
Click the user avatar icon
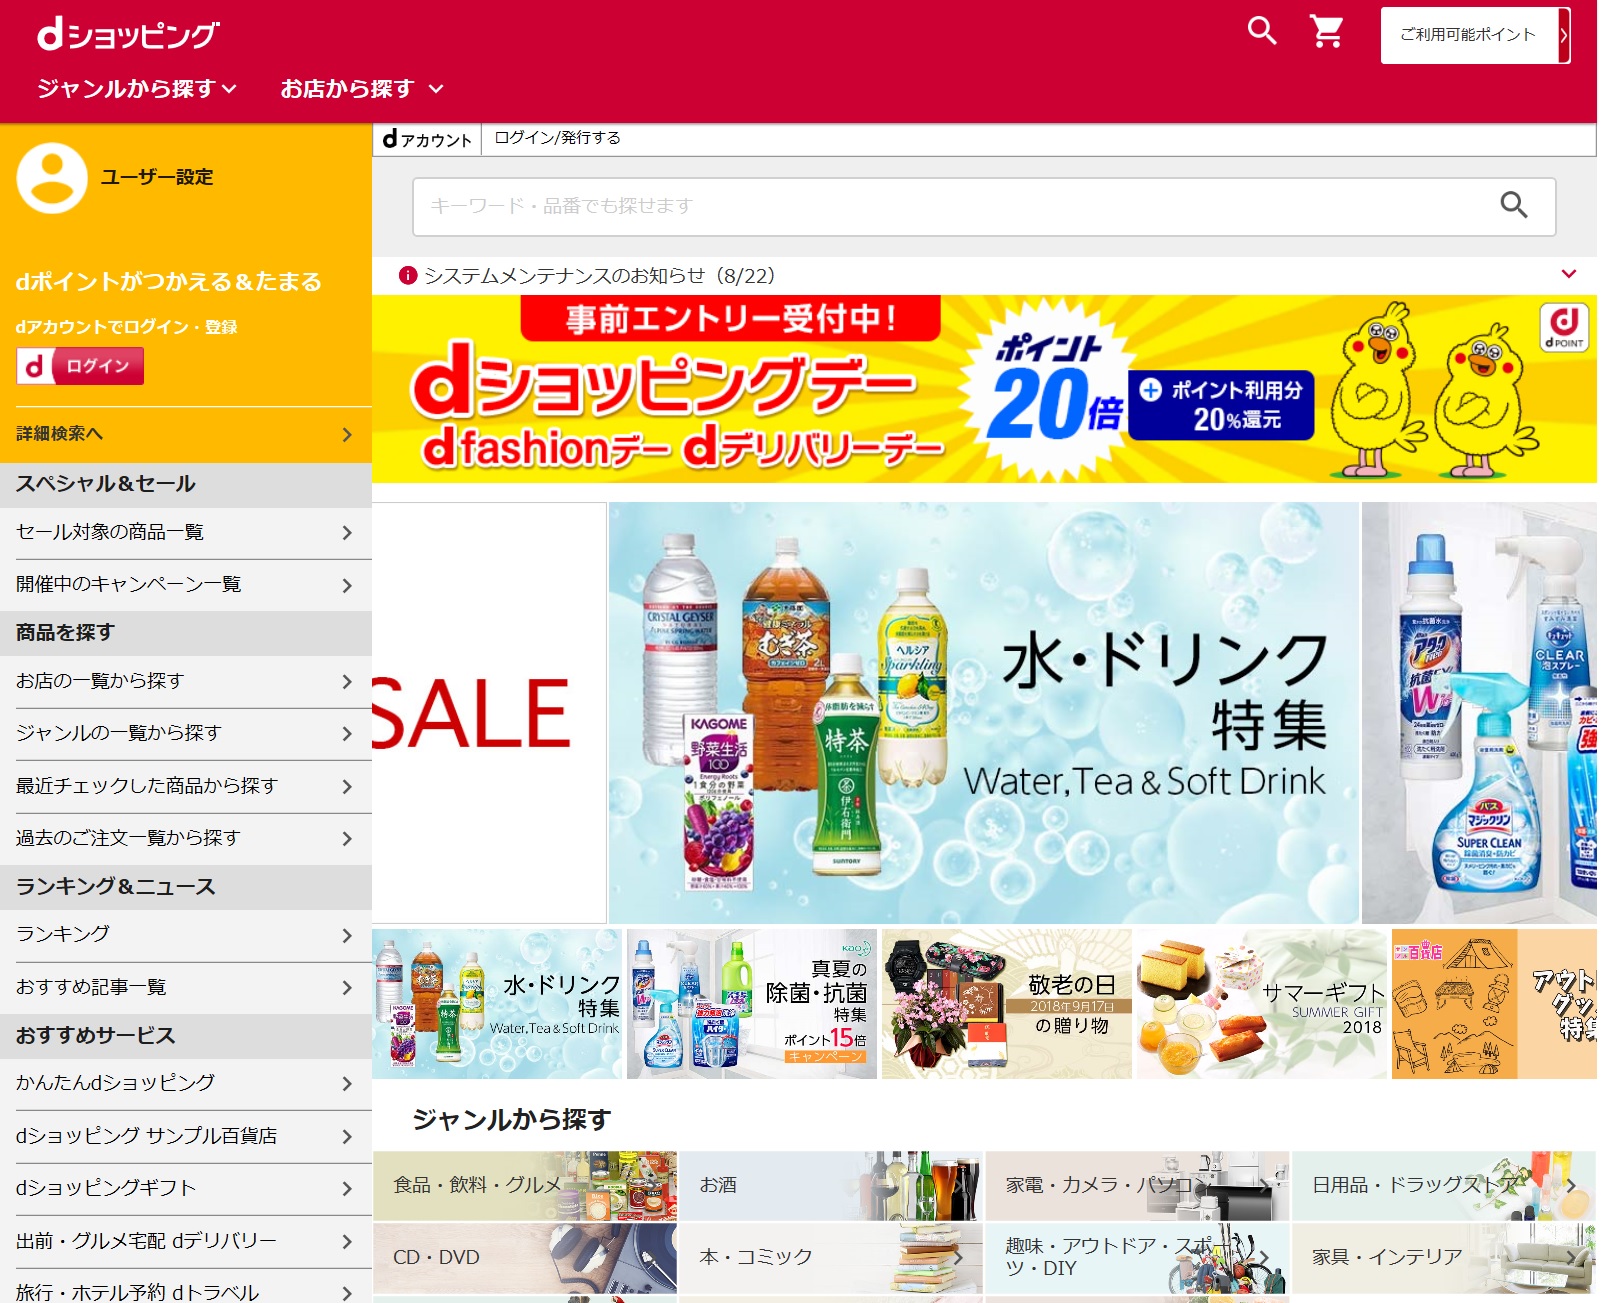pyautogui.click(x=52, y=178)
